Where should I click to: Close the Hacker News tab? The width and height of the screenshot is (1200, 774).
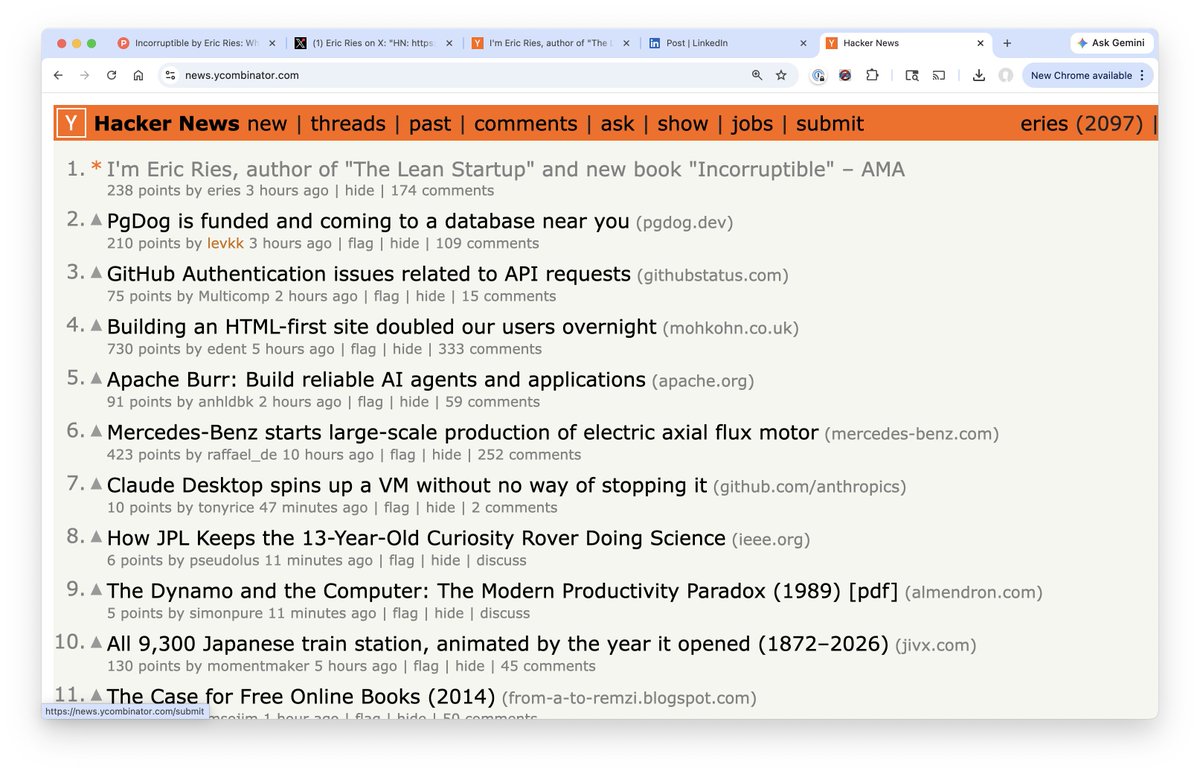[981, 43]
